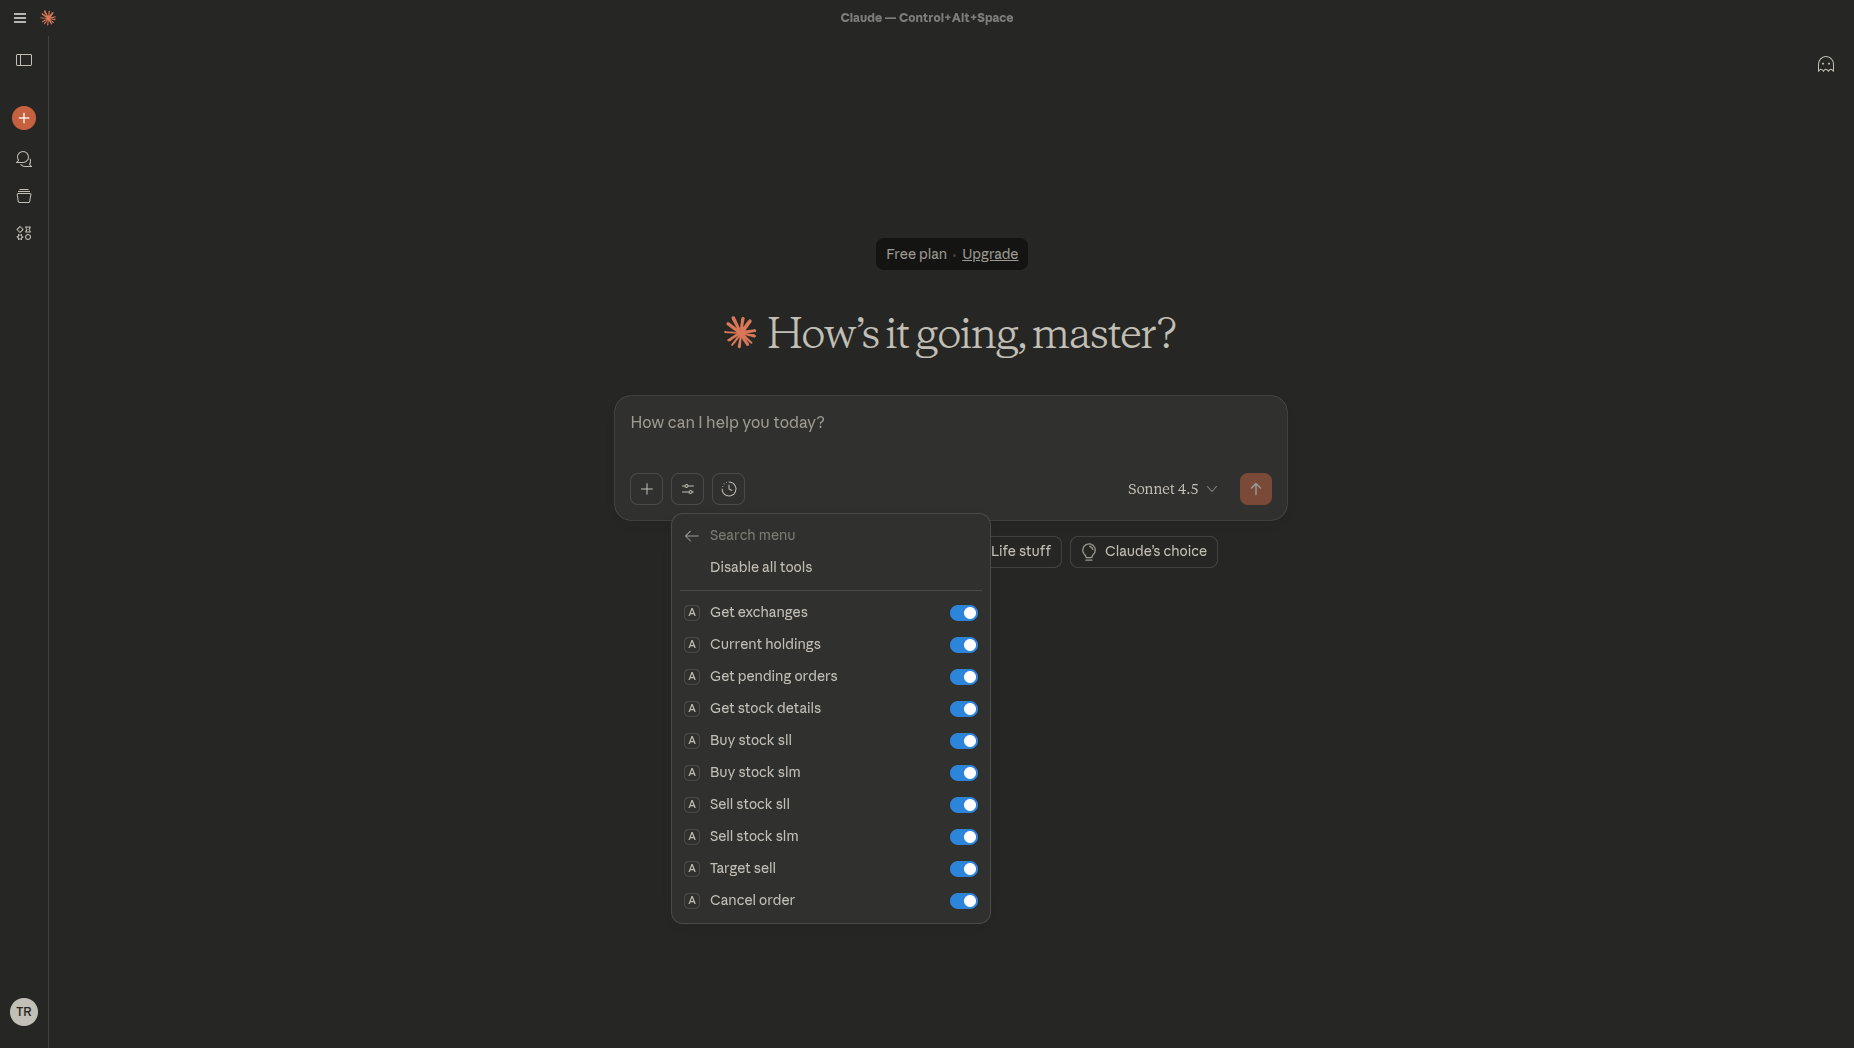Open the Projects icon in sidebar

tap(24, 196)
